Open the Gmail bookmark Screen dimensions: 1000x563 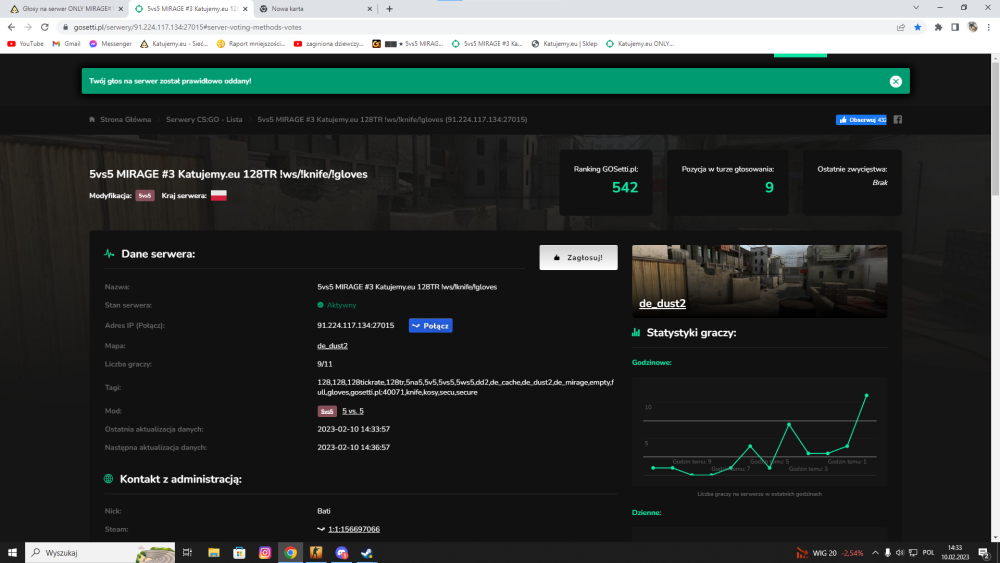click(x=66, y=44)
